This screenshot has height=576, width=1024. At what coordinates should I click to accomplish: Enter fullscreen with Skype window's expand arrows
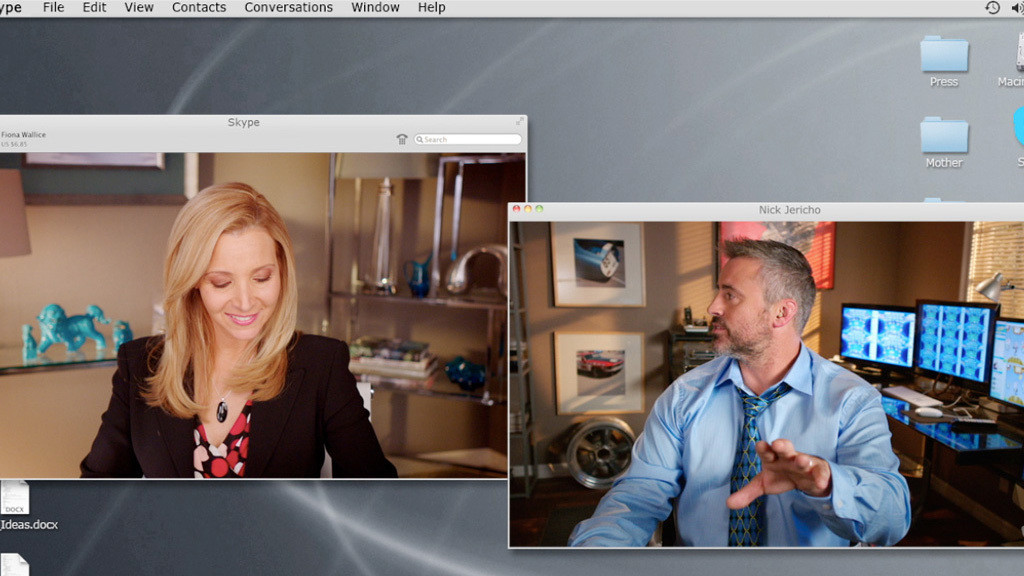[519, 122]
